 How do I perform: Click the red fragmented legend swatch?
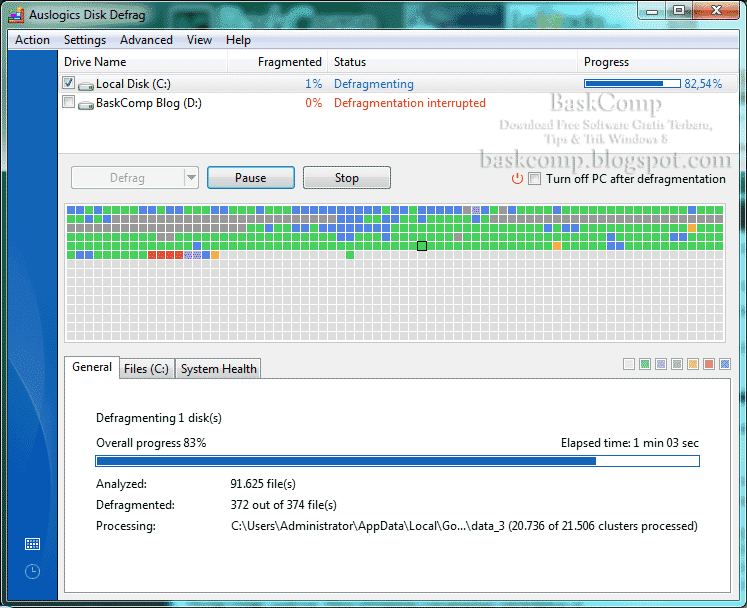(709, 365)
